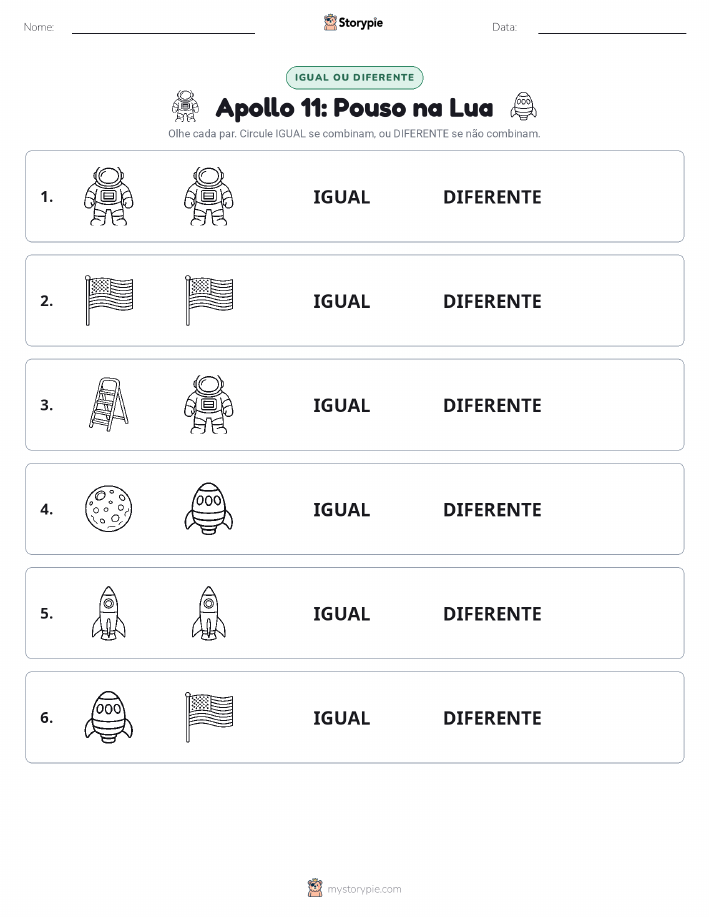This screenshot has width=709, height=917.
Task: Click the flag picture in row 6
Action: click(209, 717)
